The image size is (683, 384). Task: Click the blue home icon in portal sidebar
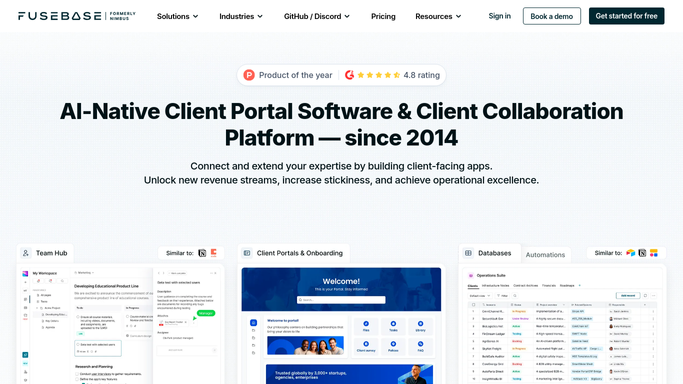click(x=254, y=323)
